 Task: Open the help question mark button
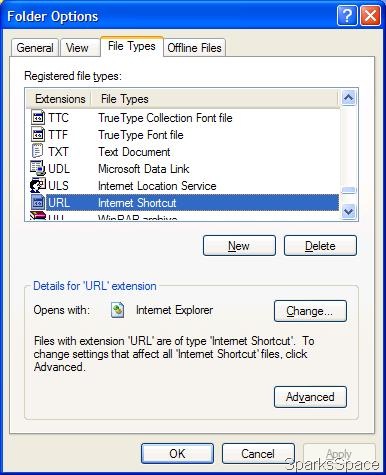(x=347, y=16)
